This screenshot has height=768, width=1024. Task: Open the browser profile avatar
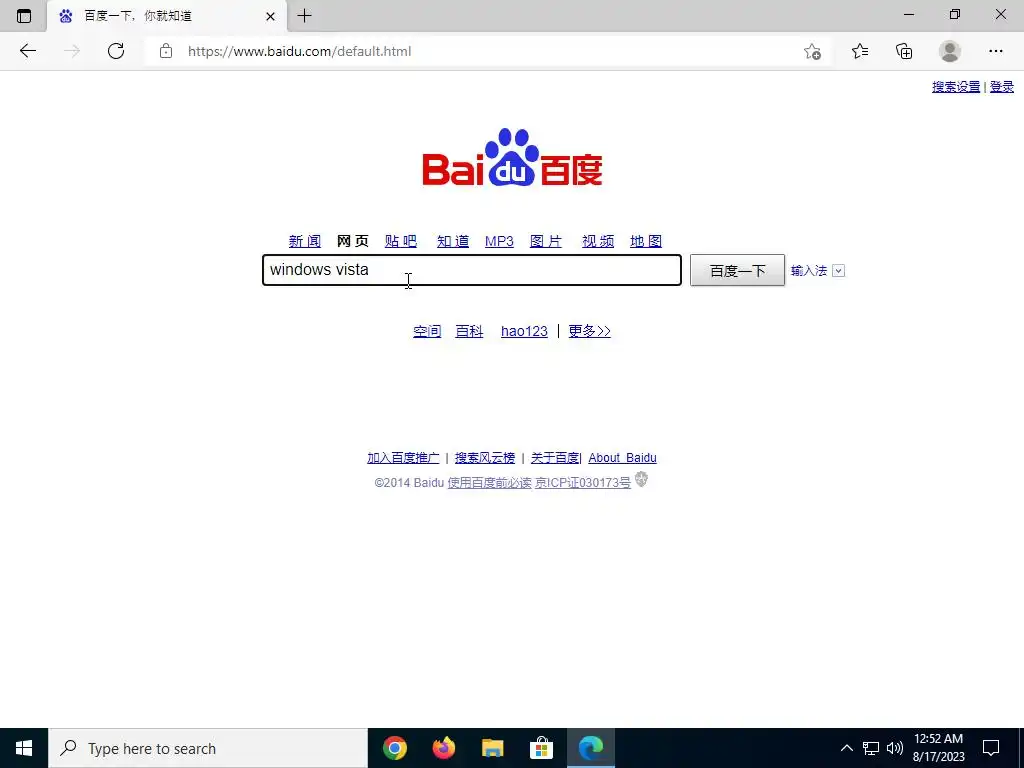click(x=950, y=51)
